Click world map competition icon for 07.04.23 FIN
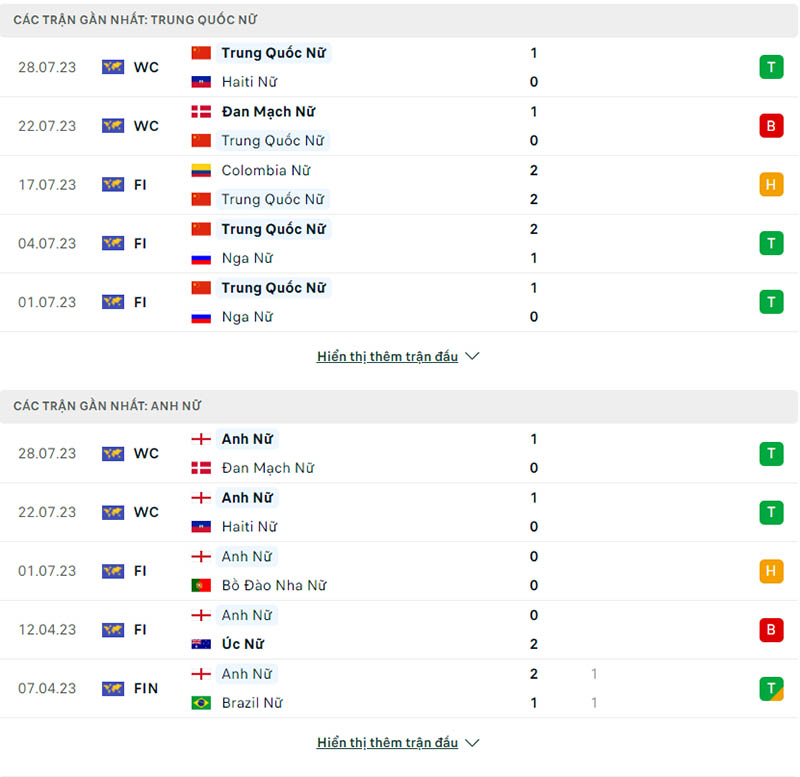 click(x=113, y=689)
